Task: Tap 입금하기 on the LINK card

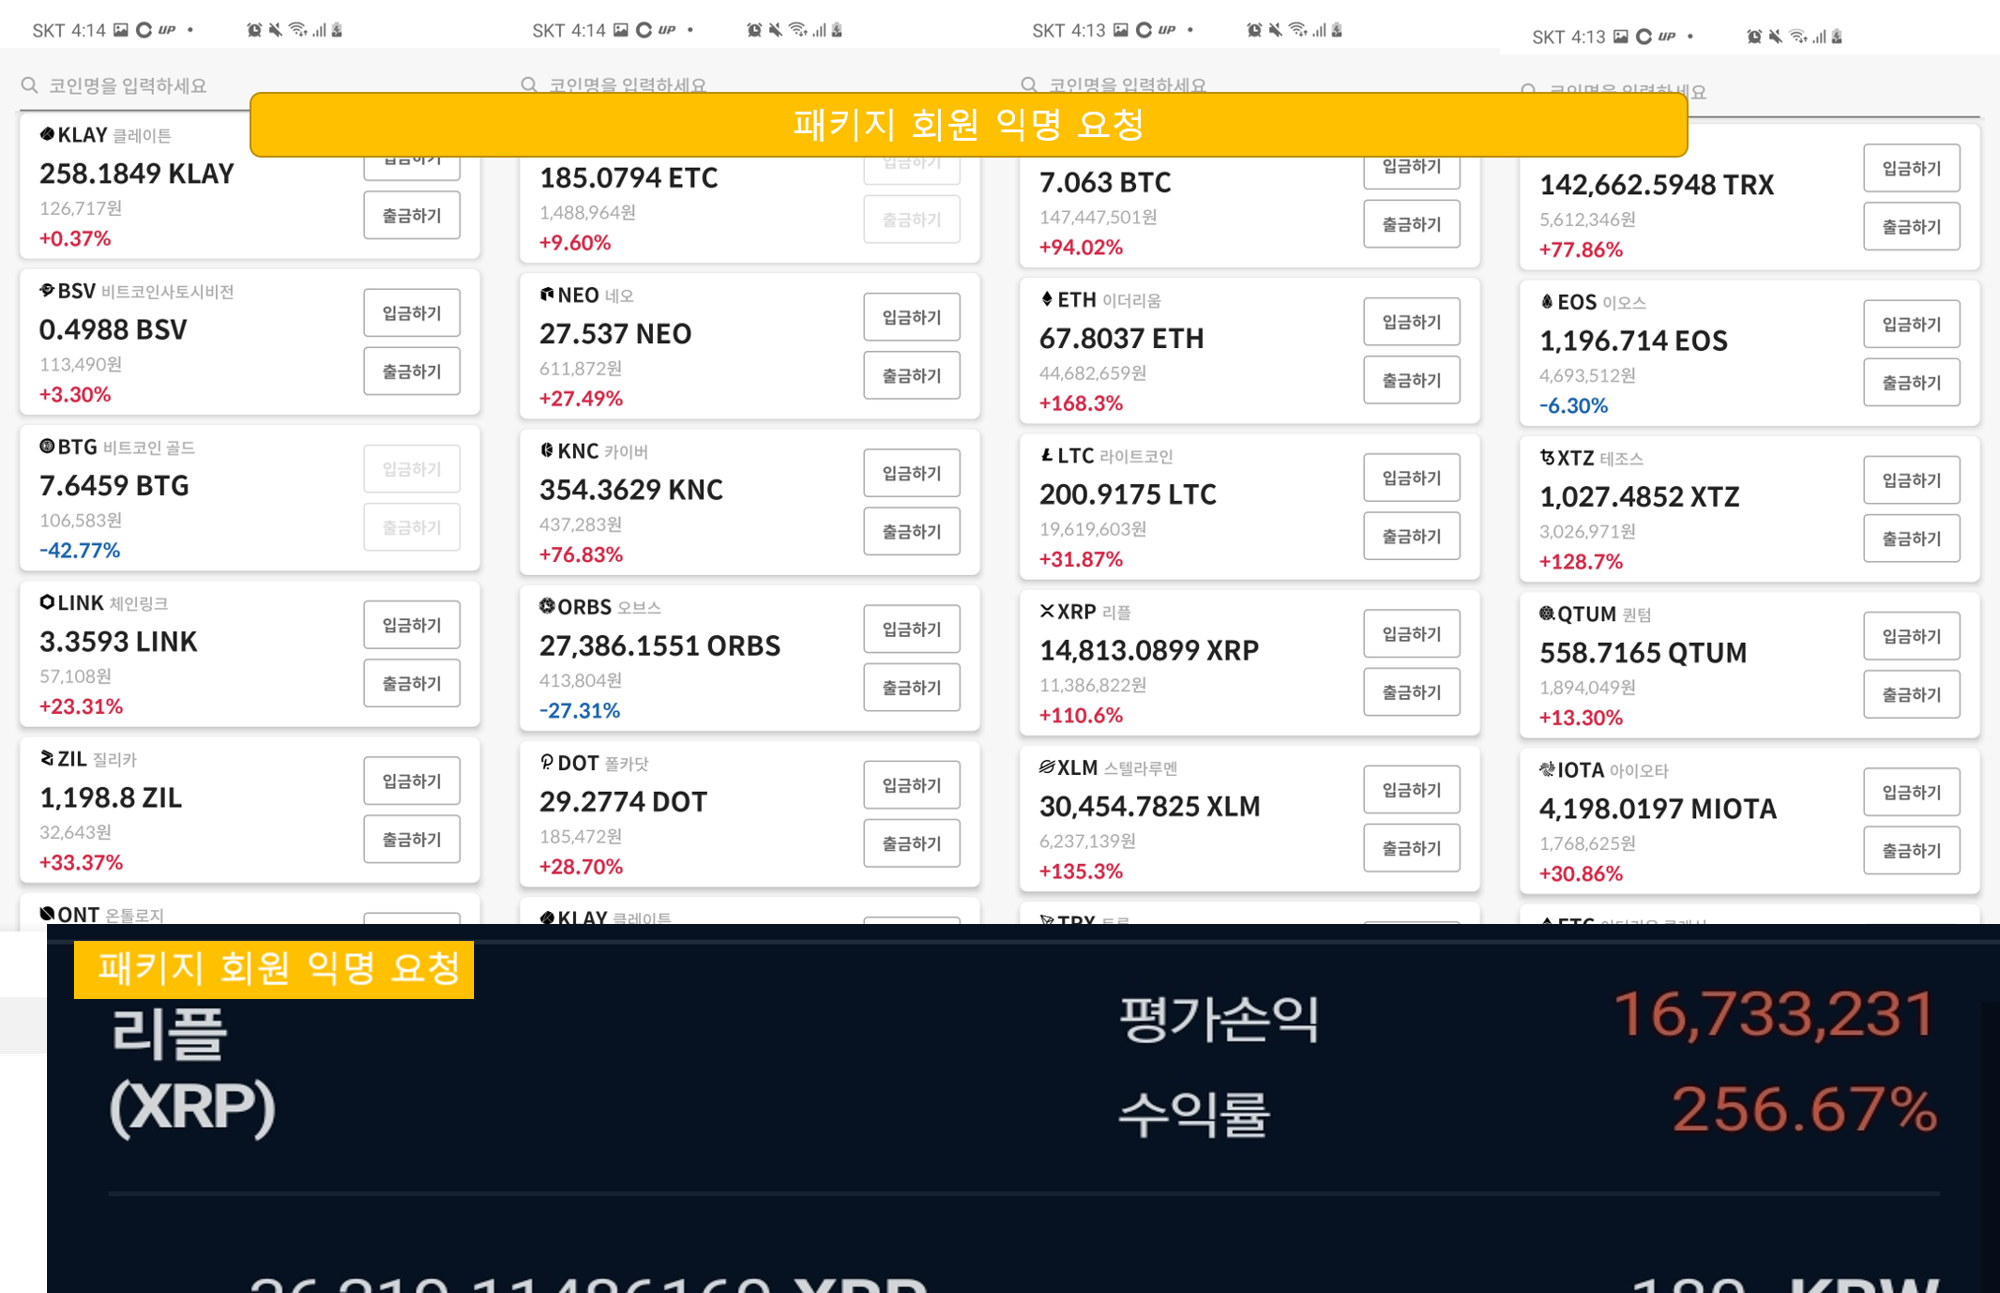Action: pos(412,625)
